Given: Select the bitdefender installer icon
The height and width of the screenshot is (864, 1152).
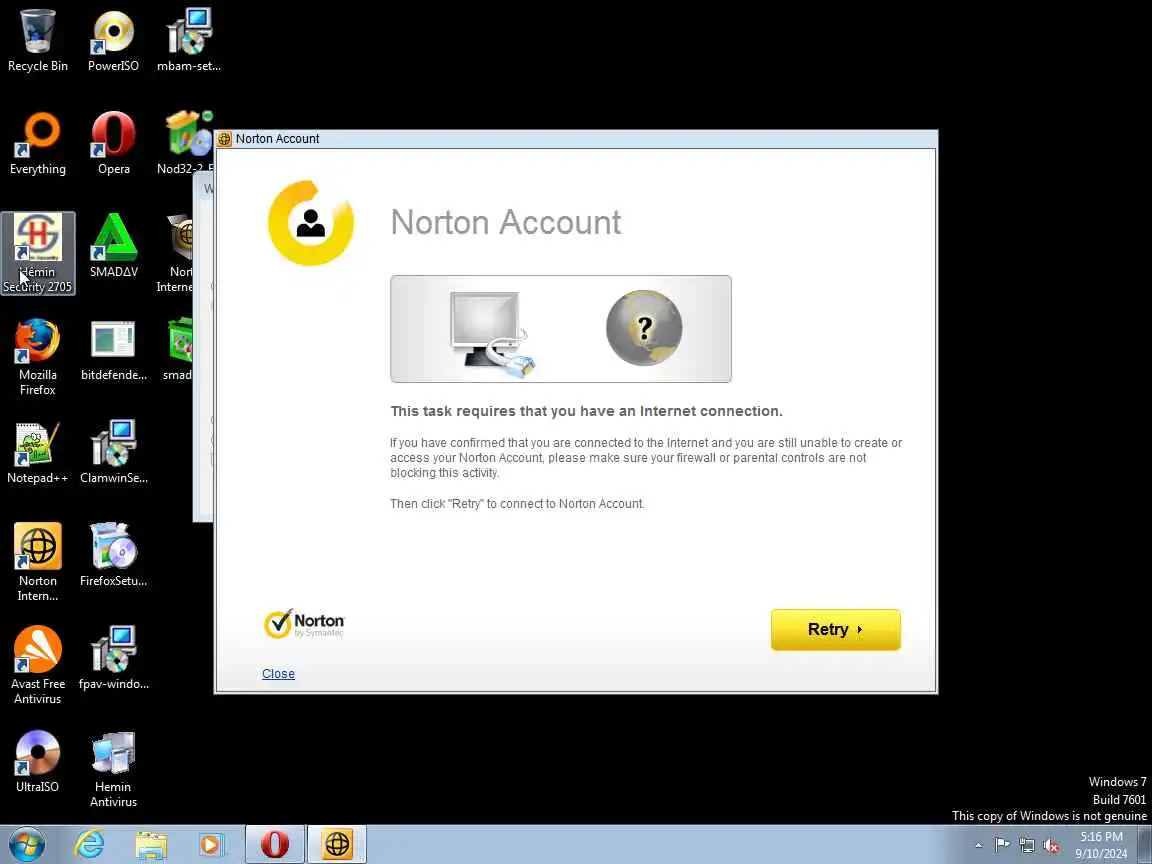Looking at the screenshot, I should [113, 350].
